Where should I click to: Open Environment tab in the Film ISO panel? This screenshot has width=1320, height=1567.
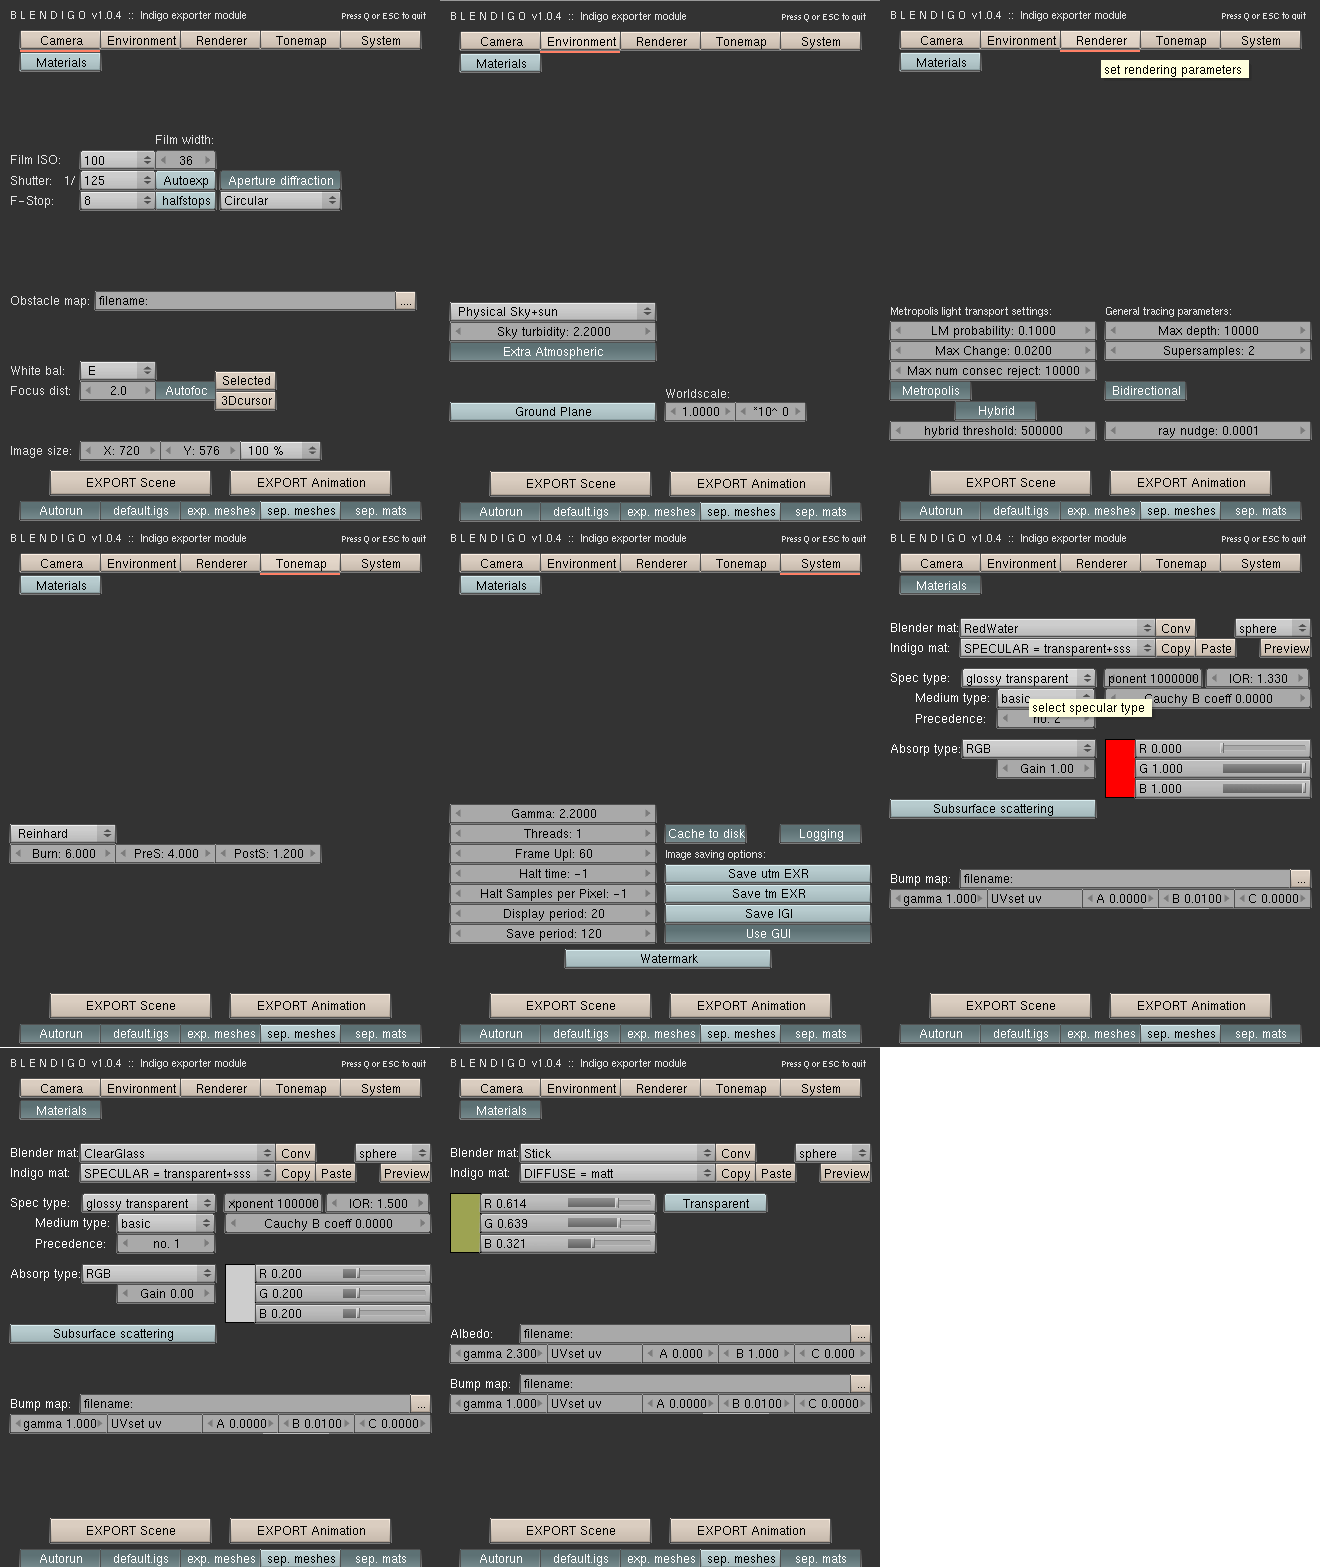click(x=141, y=41)
